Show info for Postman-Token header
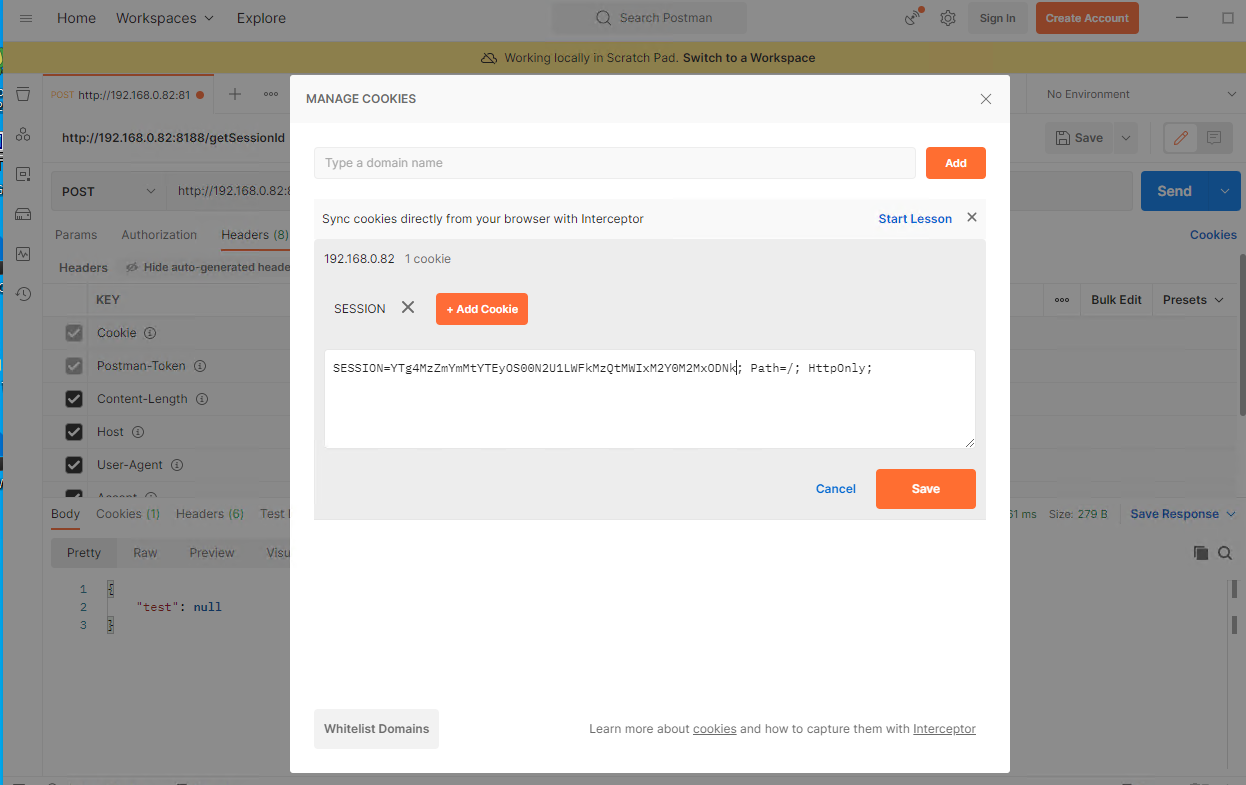Viewport: 1246px width, 785px height. pos(199,366)
